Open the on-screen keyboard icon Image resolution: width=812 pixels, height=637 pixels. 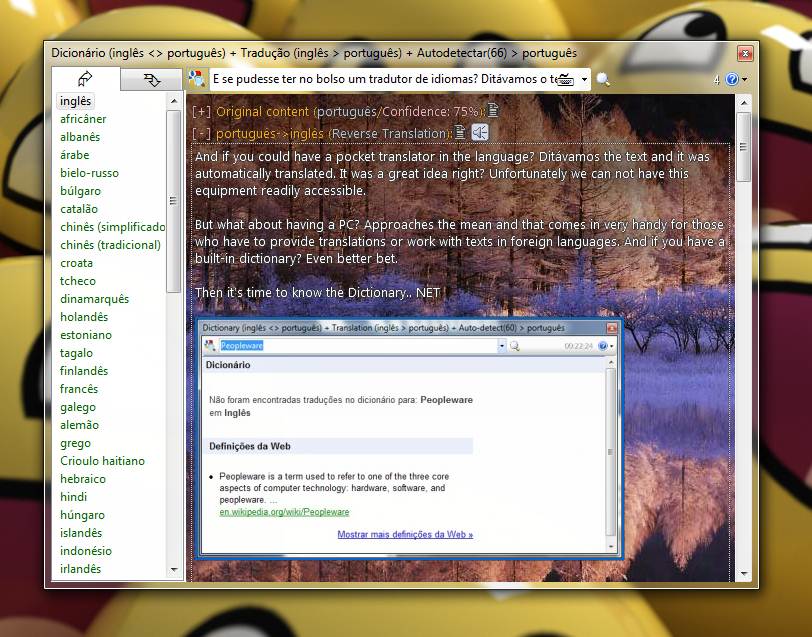566,80
